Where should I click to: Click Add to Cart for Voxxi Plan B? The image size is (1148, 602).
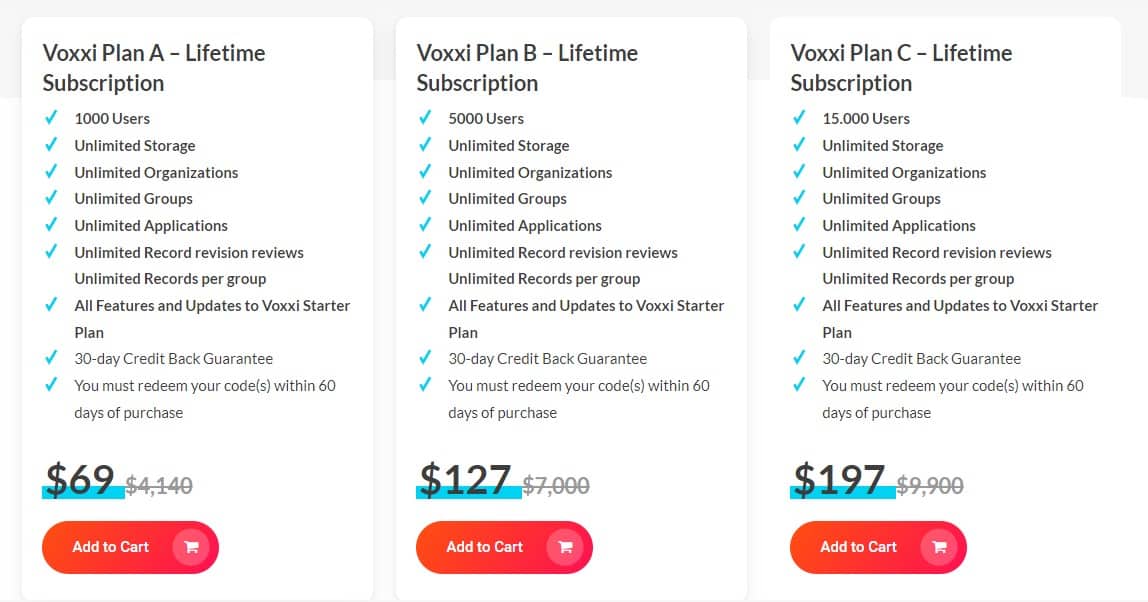coord(484,547)
